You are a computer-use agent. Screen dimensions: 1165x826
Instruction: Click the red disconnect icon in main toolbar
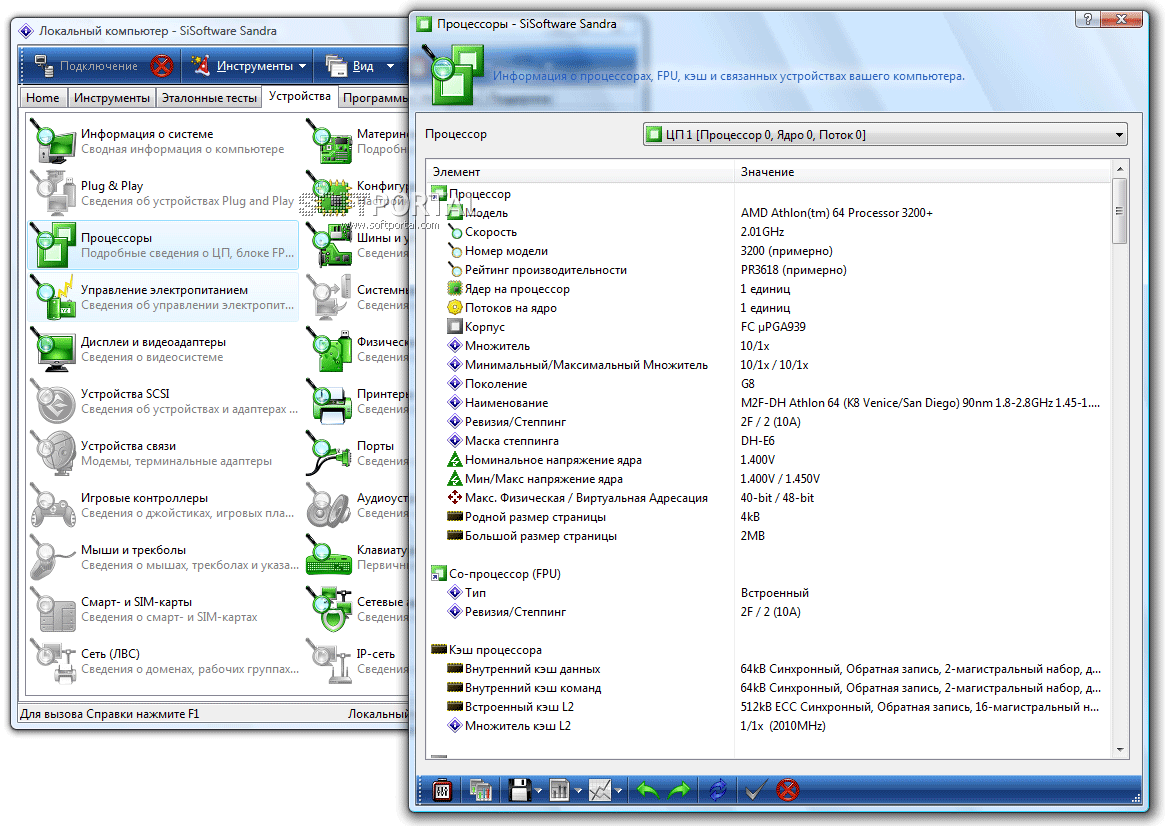[161, 66]
